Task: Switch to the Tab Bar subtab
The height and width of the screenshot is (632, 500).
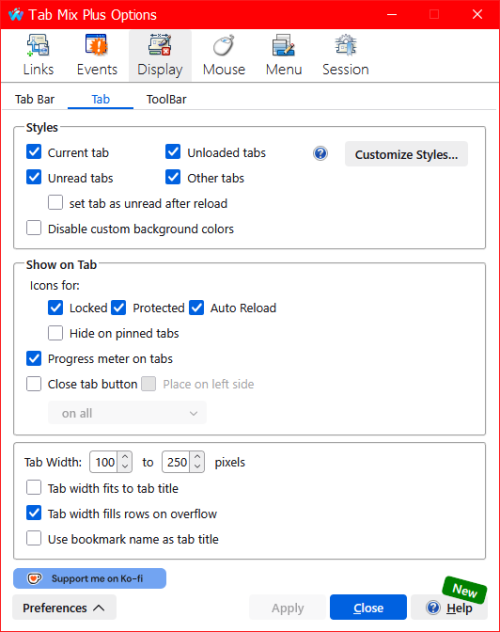Action: pyautogui.click(x=35, y=100)
